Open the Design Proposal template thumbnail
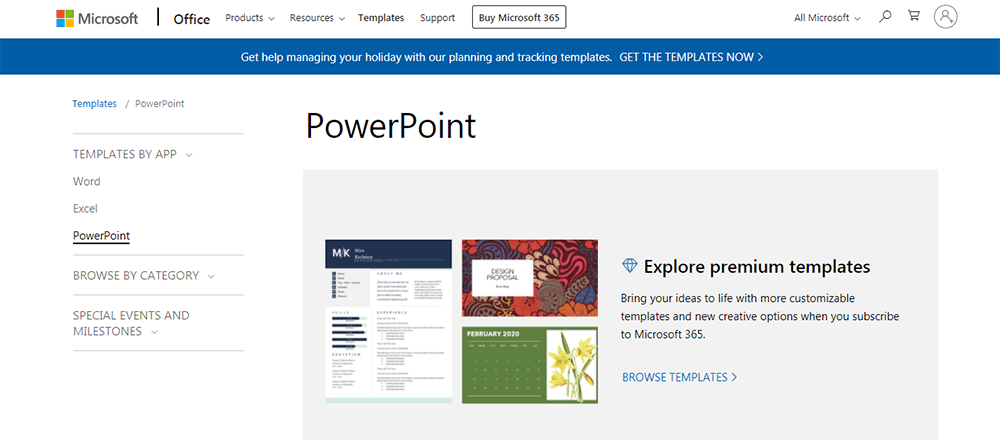Viewport: 1000px width, 440px height. click(x=529, y=278)
